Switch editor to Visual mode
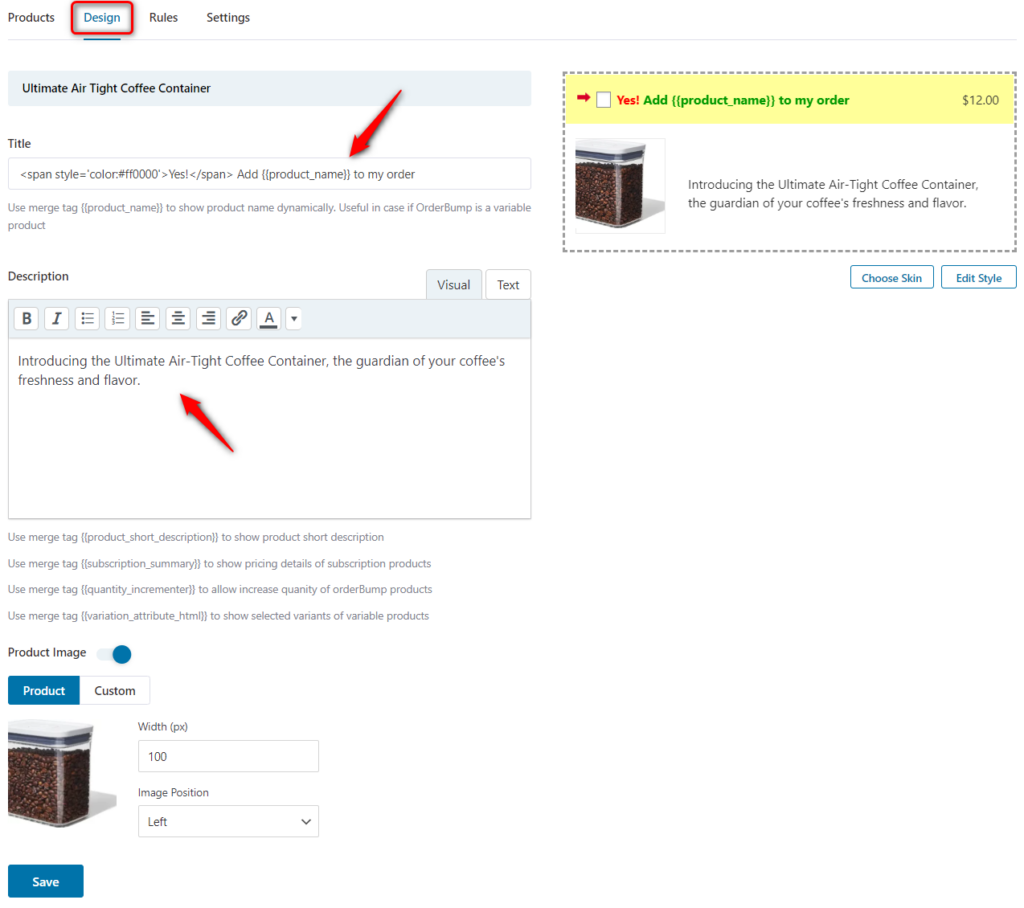The height and width of the screenshot is (908, 1024). [454, 285]
